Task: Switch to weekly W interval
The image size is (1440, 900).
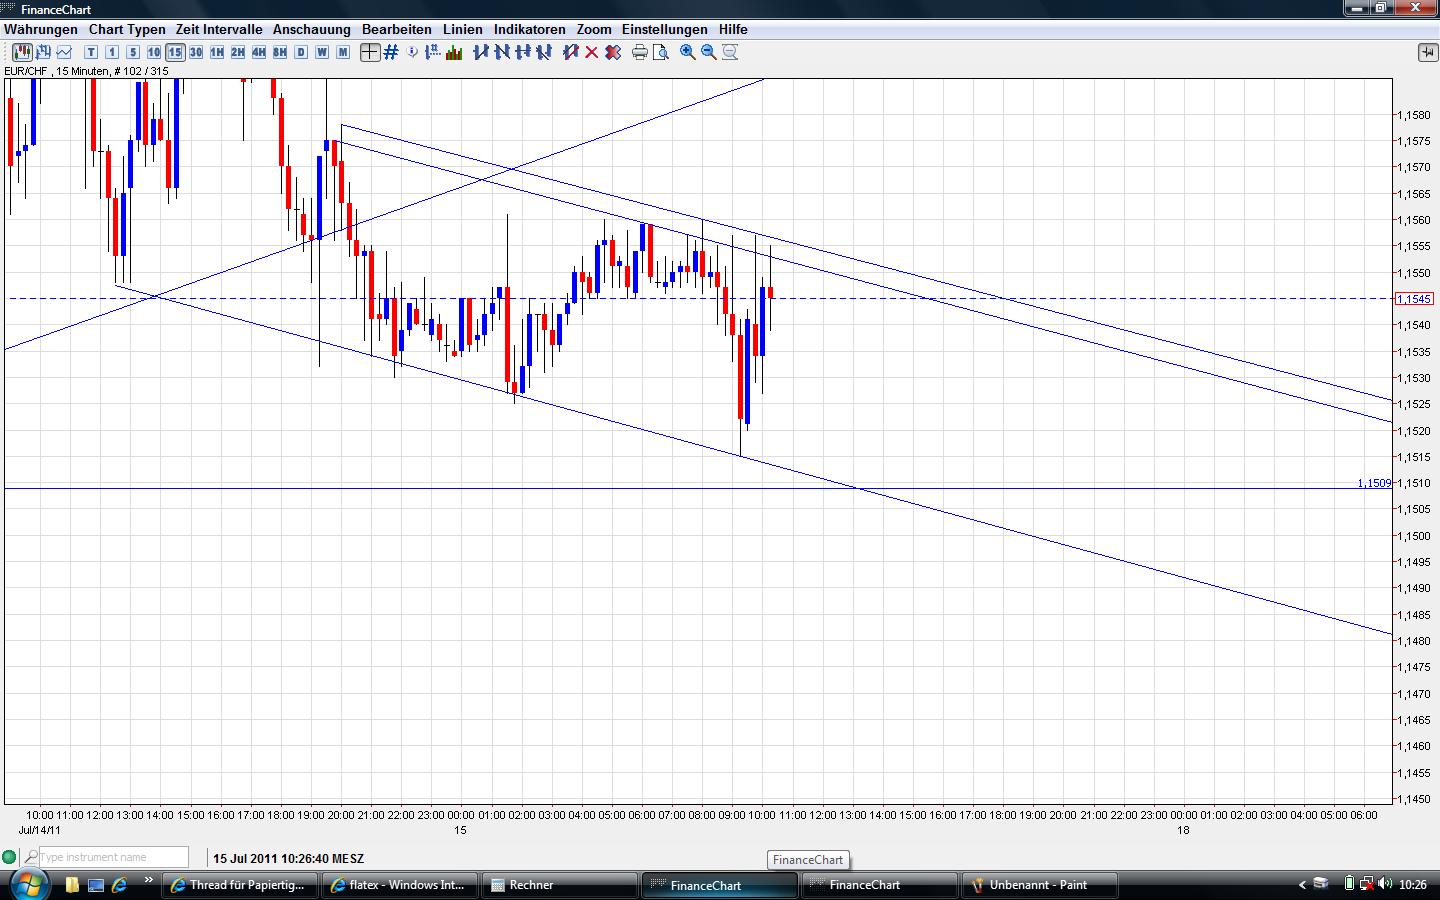Action: [x=322, y=52]
